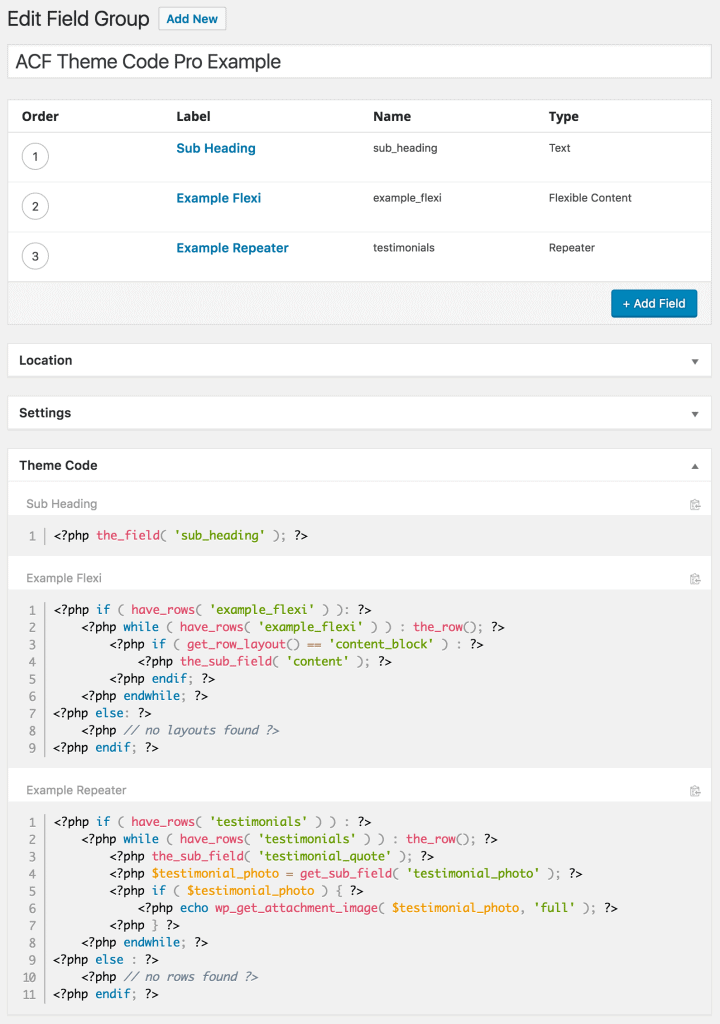Open the Example Flexi field for editing

point(218,198)
